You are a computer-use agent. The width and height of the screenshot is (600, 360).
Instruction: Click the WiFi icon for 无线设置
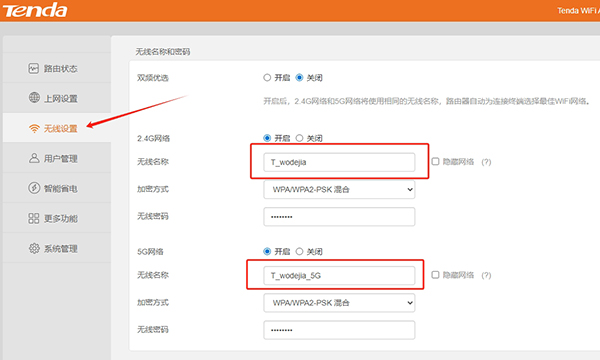(34, 129)
